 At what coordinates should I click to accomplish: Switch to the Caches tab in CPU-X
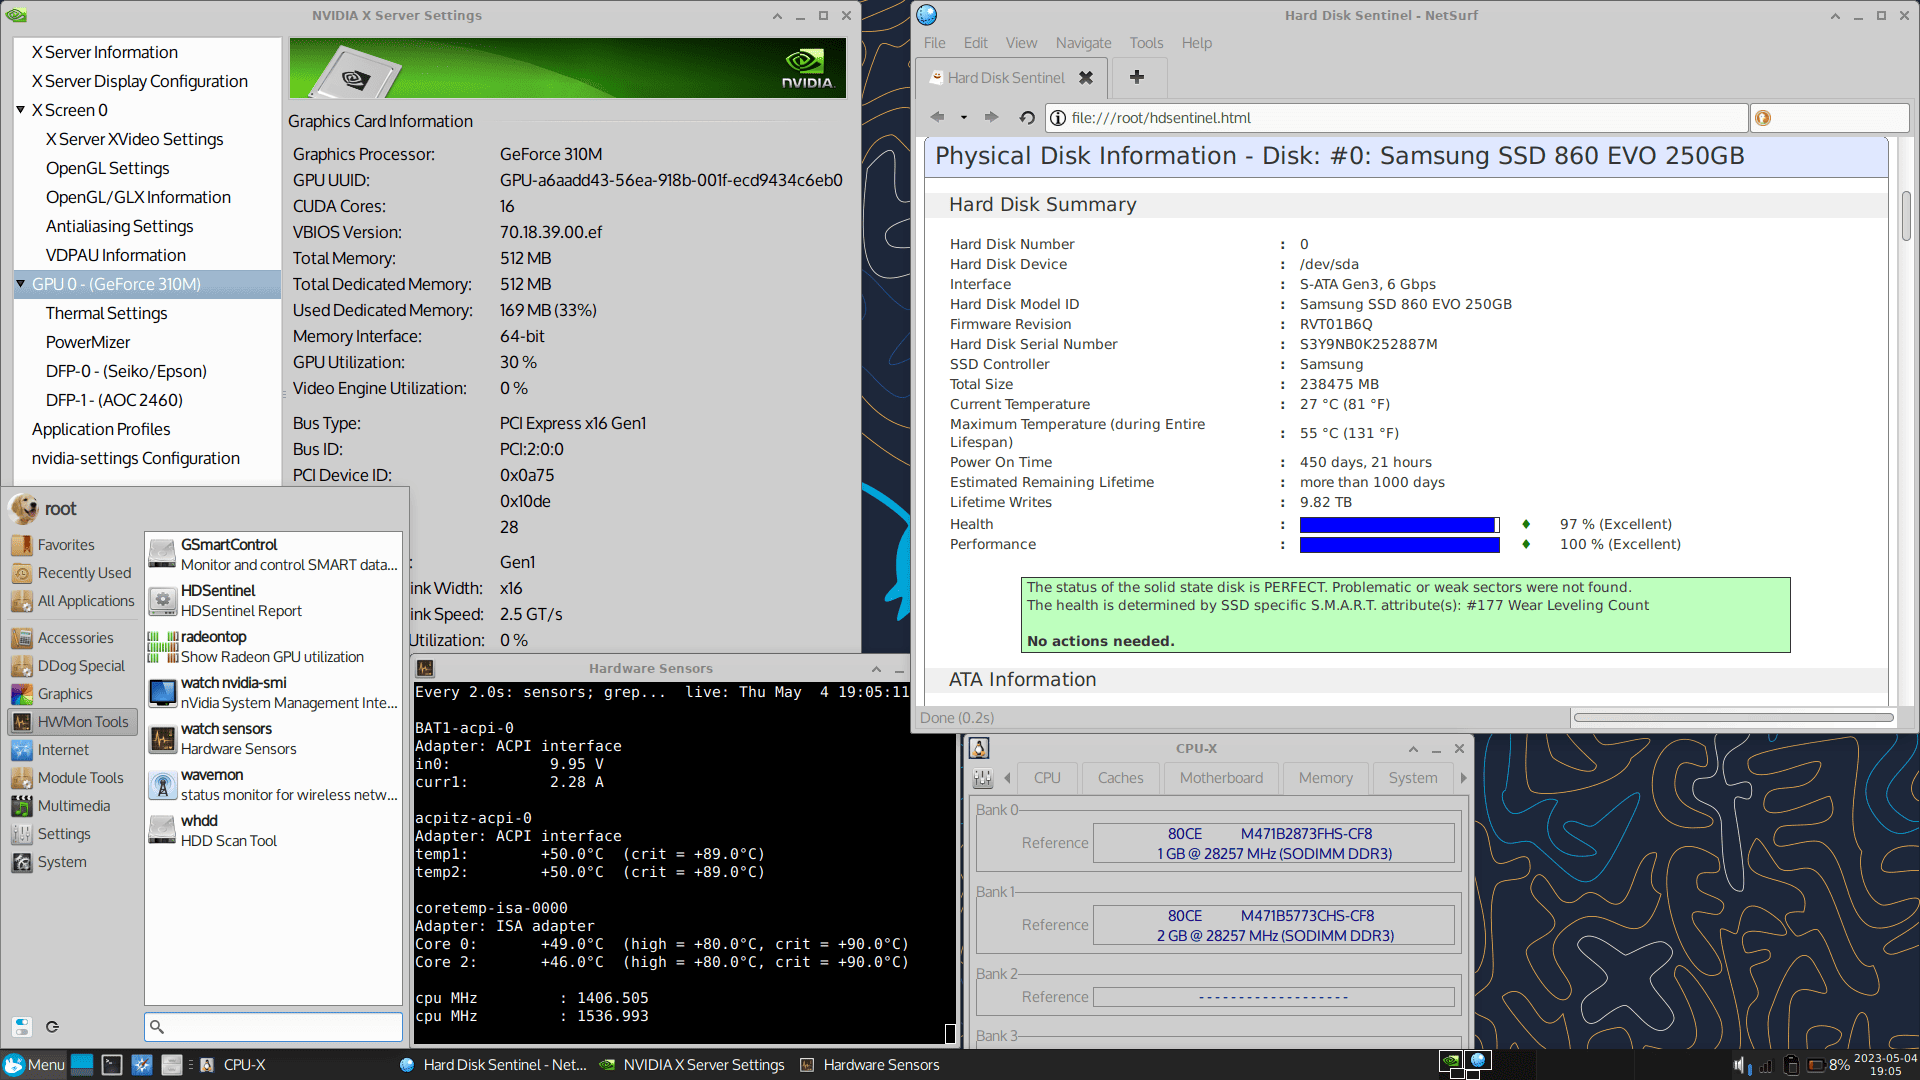pos(1120,778)
